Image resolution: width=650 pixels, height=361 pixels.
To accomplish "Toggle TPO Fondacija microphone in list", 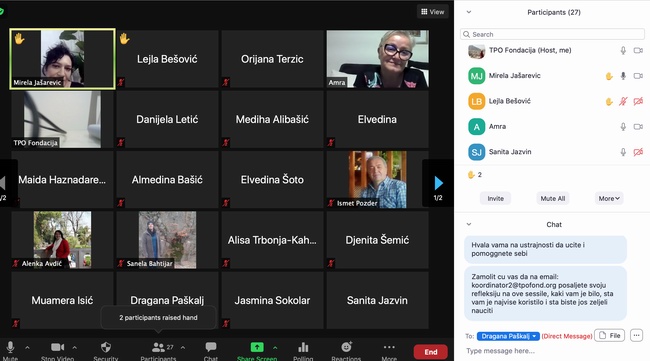I will (623, 51).
